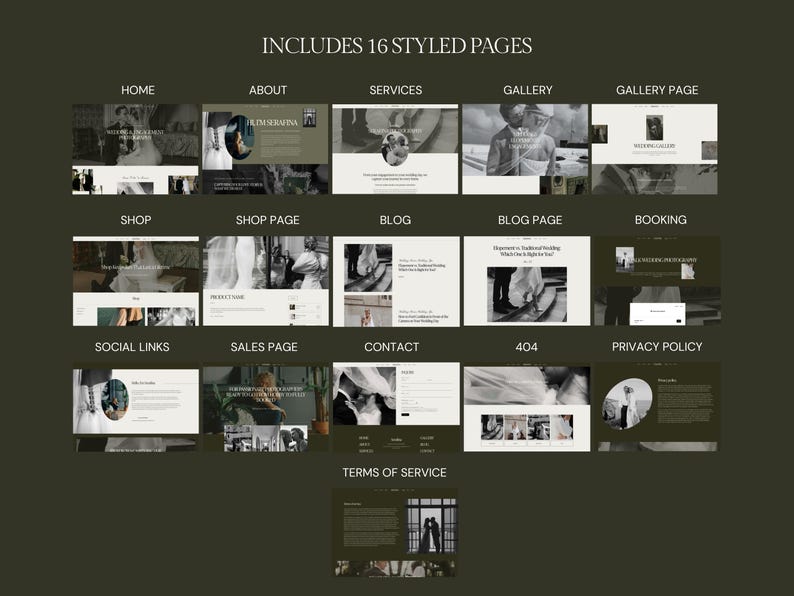Open the CONTACT page thumbnail
Screen dimensions: 794x596
pyautogui.click(x=396, y=407)
